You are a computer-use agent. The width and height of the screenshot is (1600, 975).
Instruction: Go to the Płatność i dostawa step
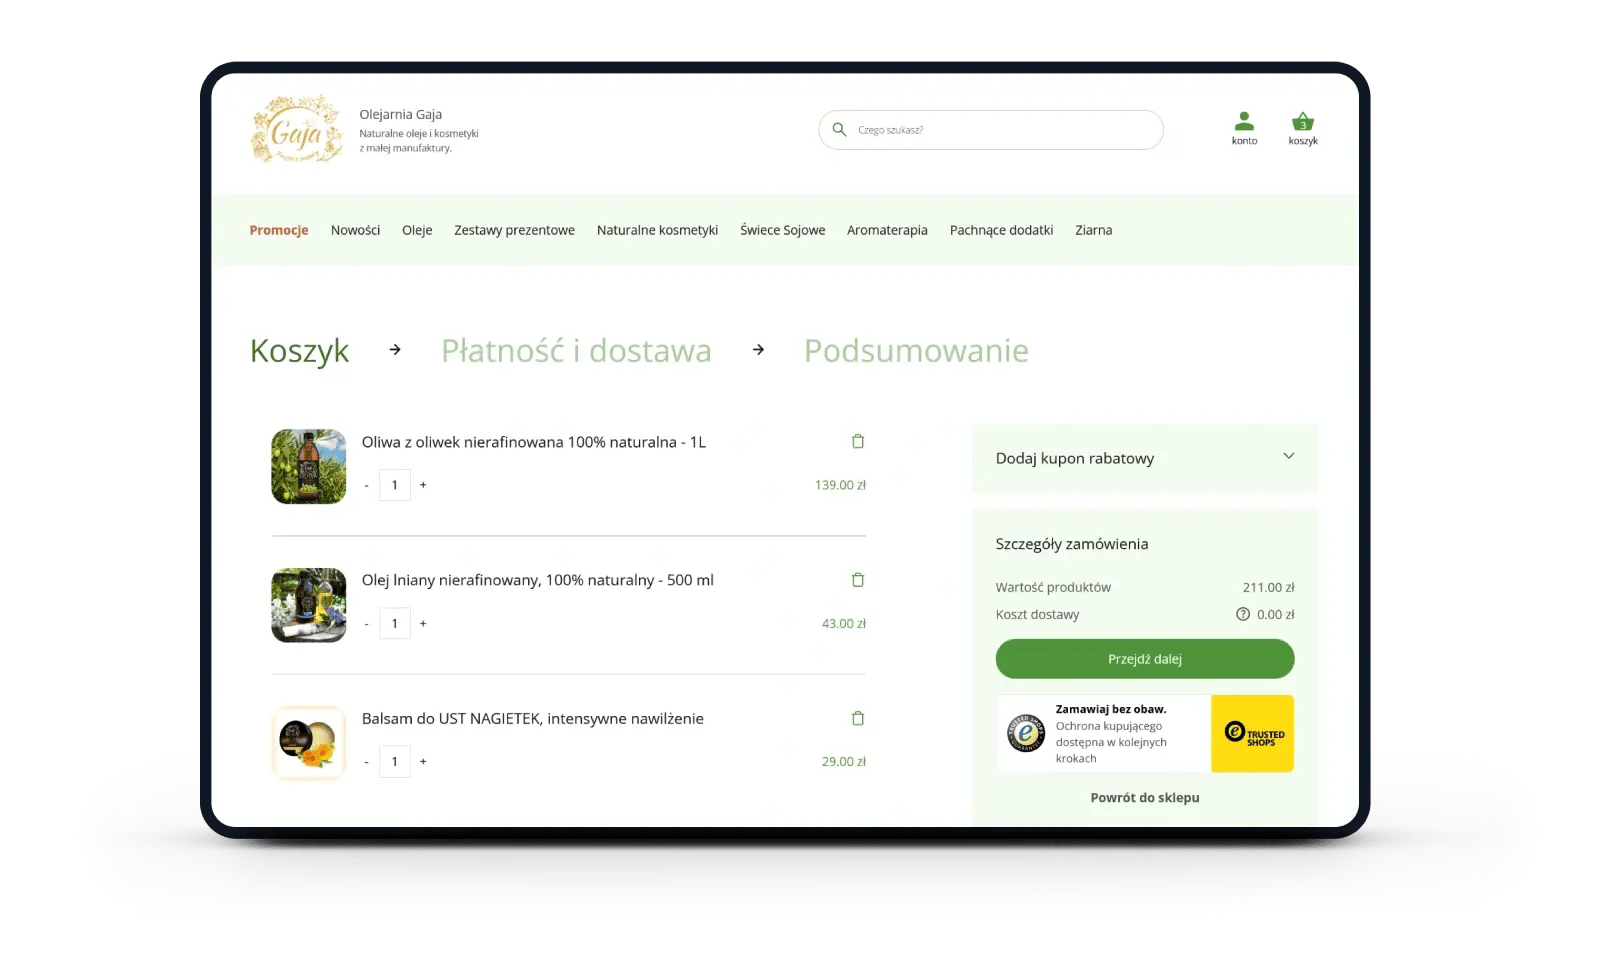tap(576, 350)
